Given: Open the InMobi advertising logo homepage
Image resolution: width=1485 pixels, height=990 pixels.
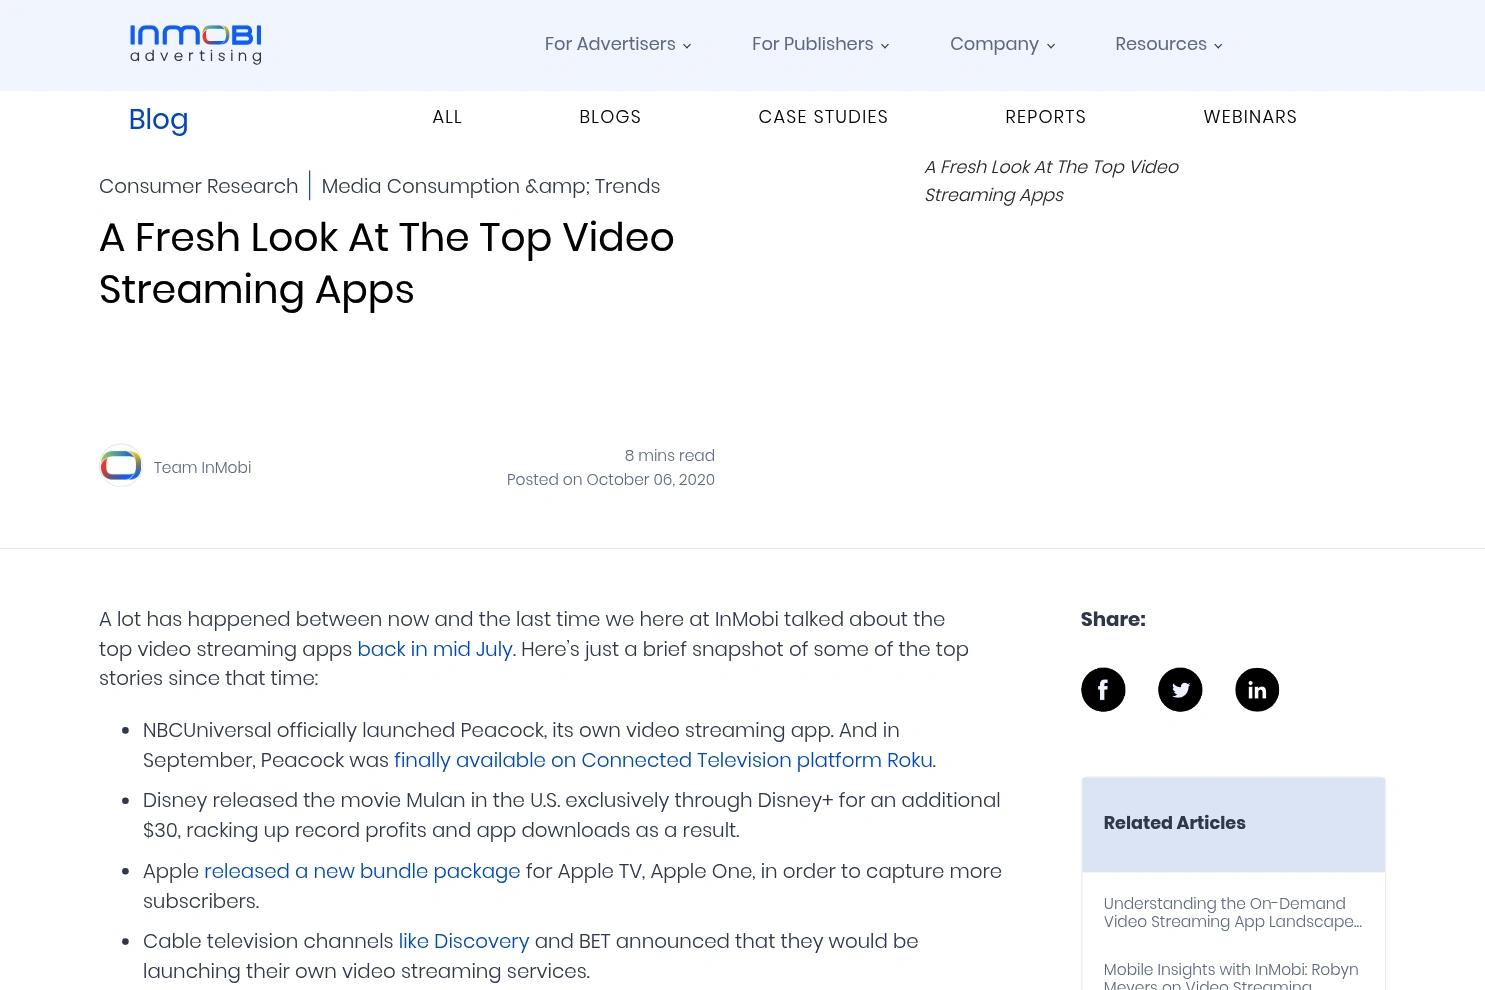Looking at the screenshot, I should click(x=196, y=44).
